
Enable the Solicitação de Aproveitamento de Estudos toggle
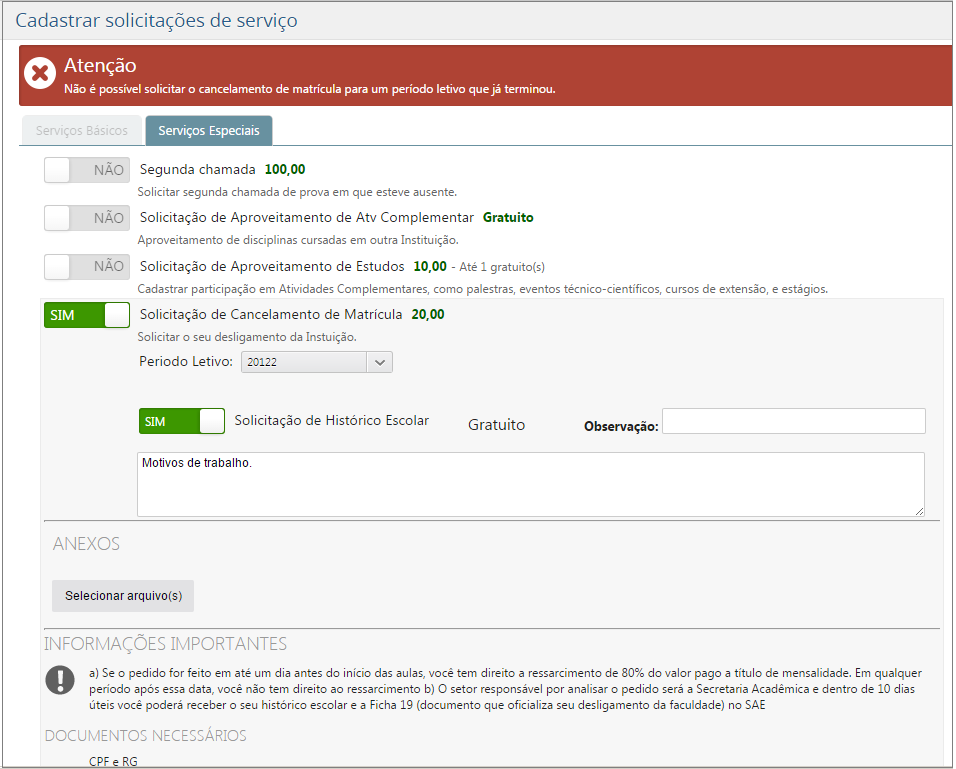86,266
